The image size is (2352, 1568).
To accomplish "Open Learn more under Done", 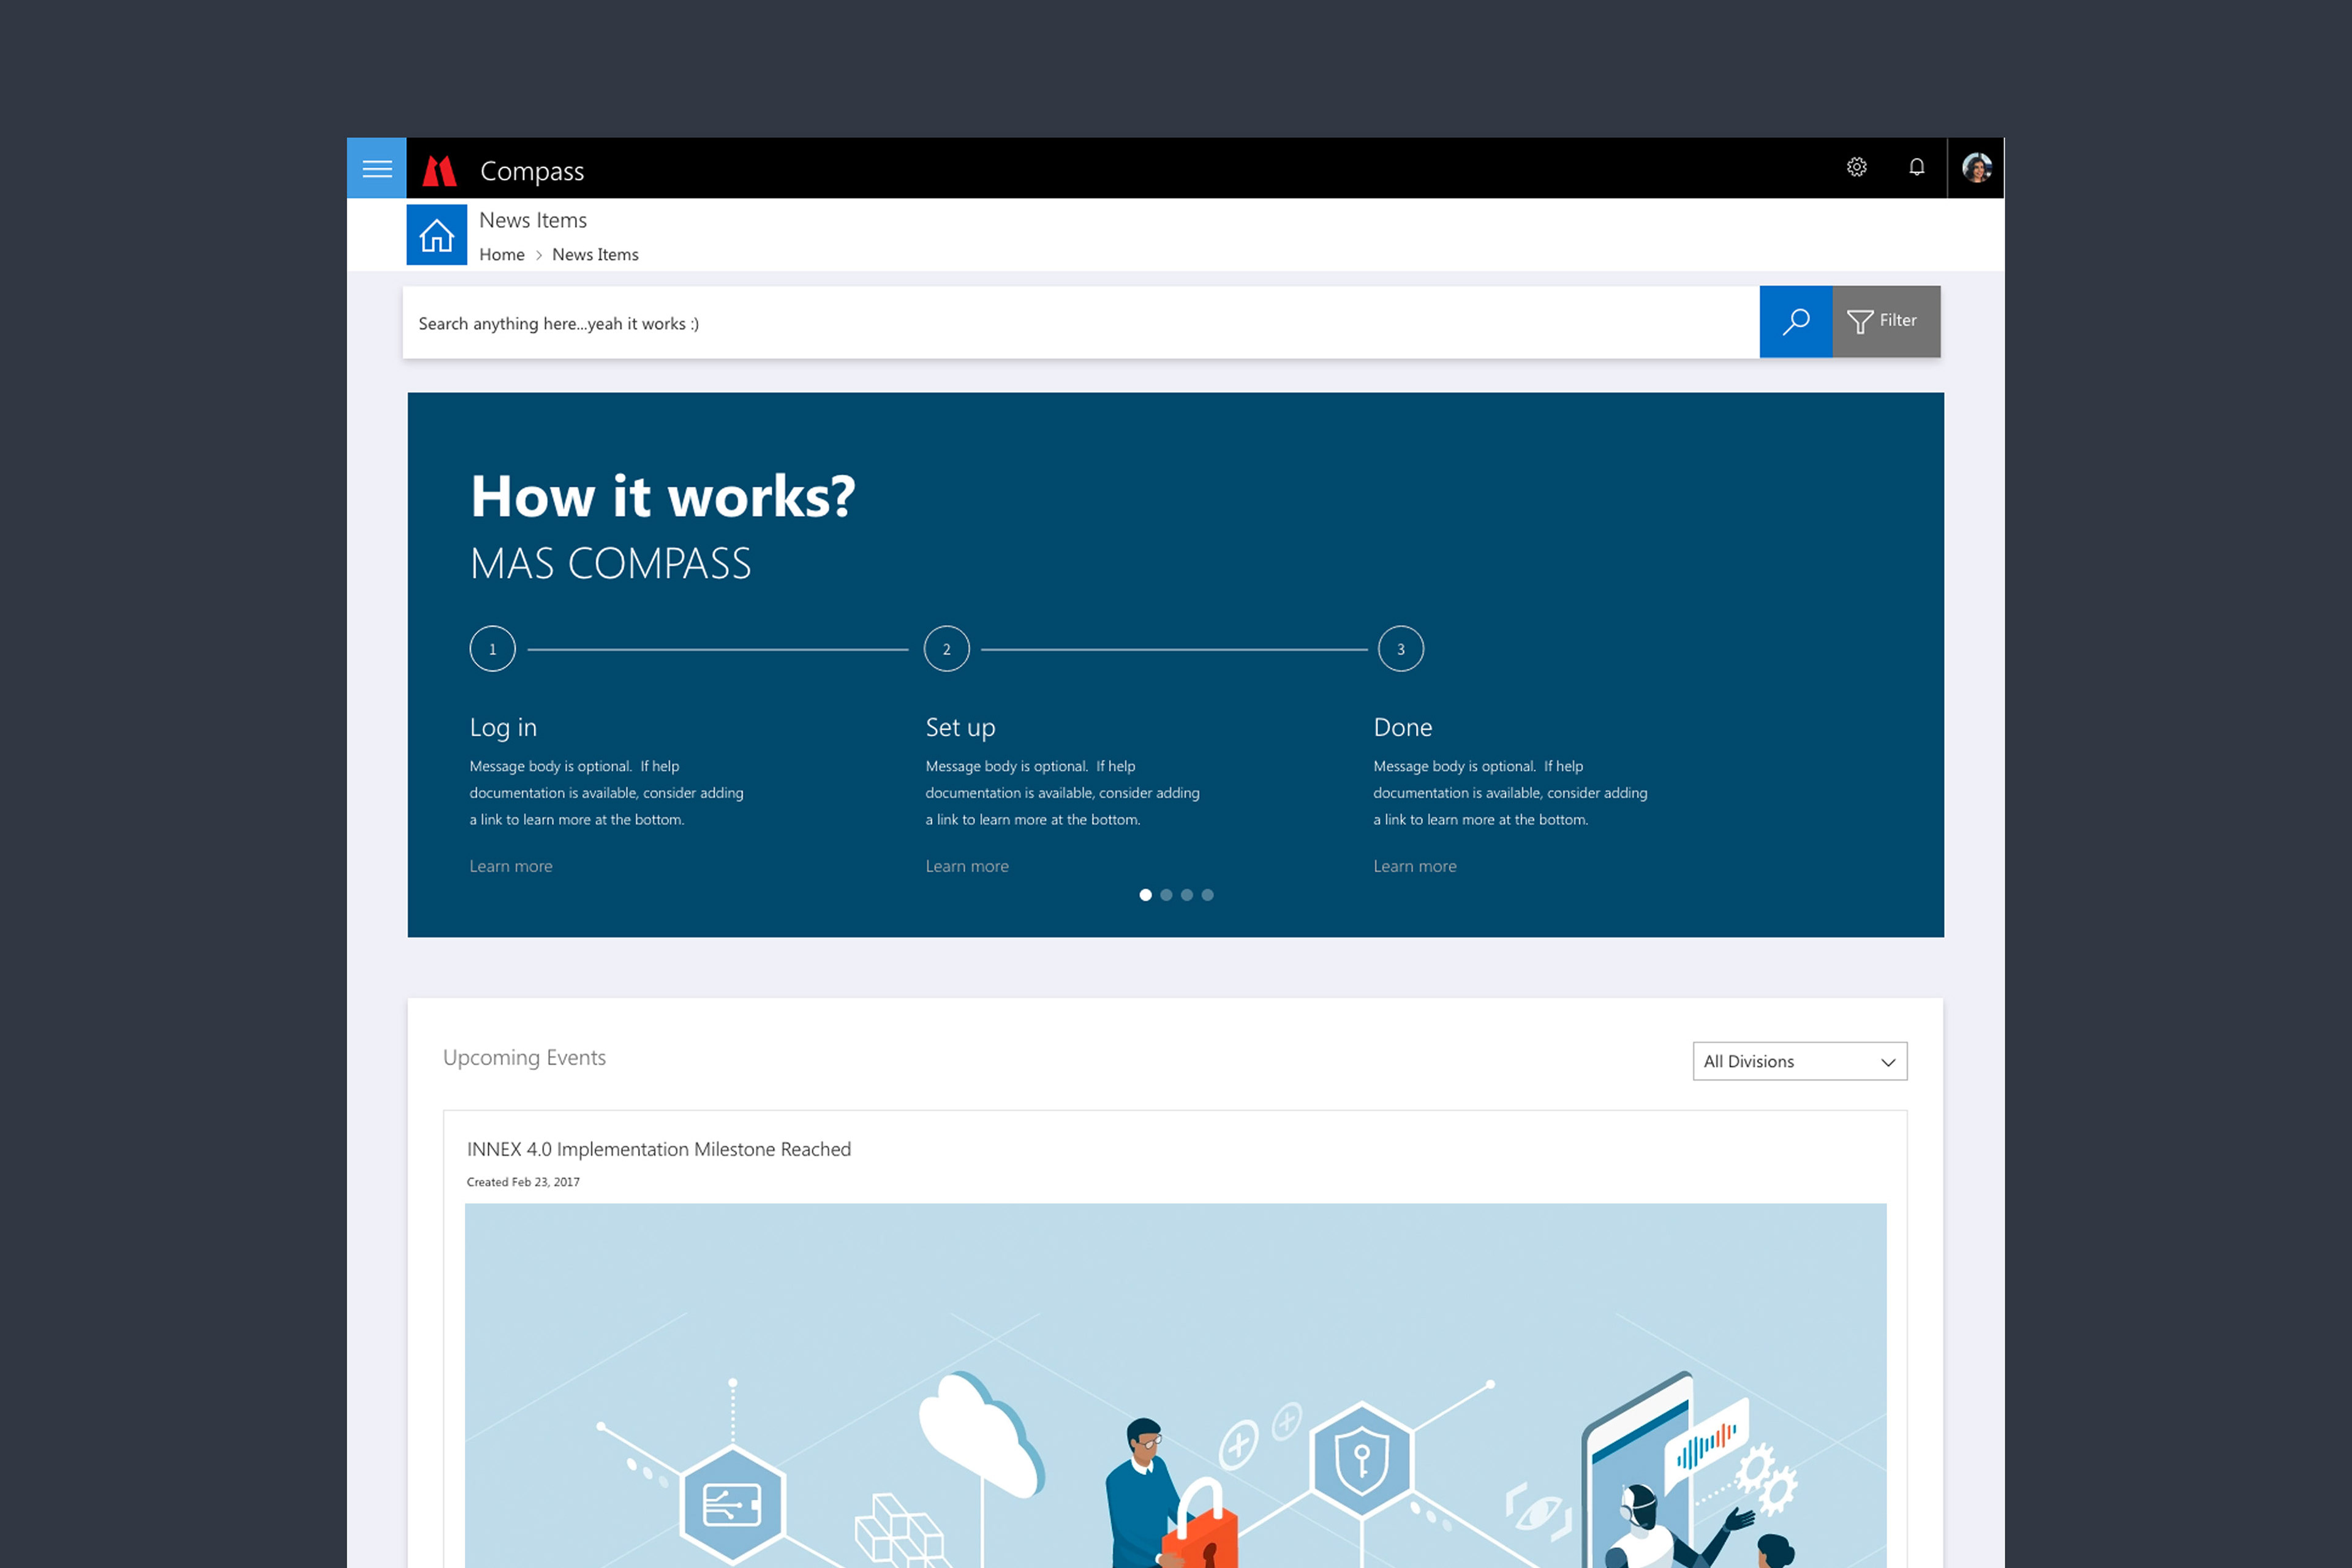I will click(x=1415, y=866).
